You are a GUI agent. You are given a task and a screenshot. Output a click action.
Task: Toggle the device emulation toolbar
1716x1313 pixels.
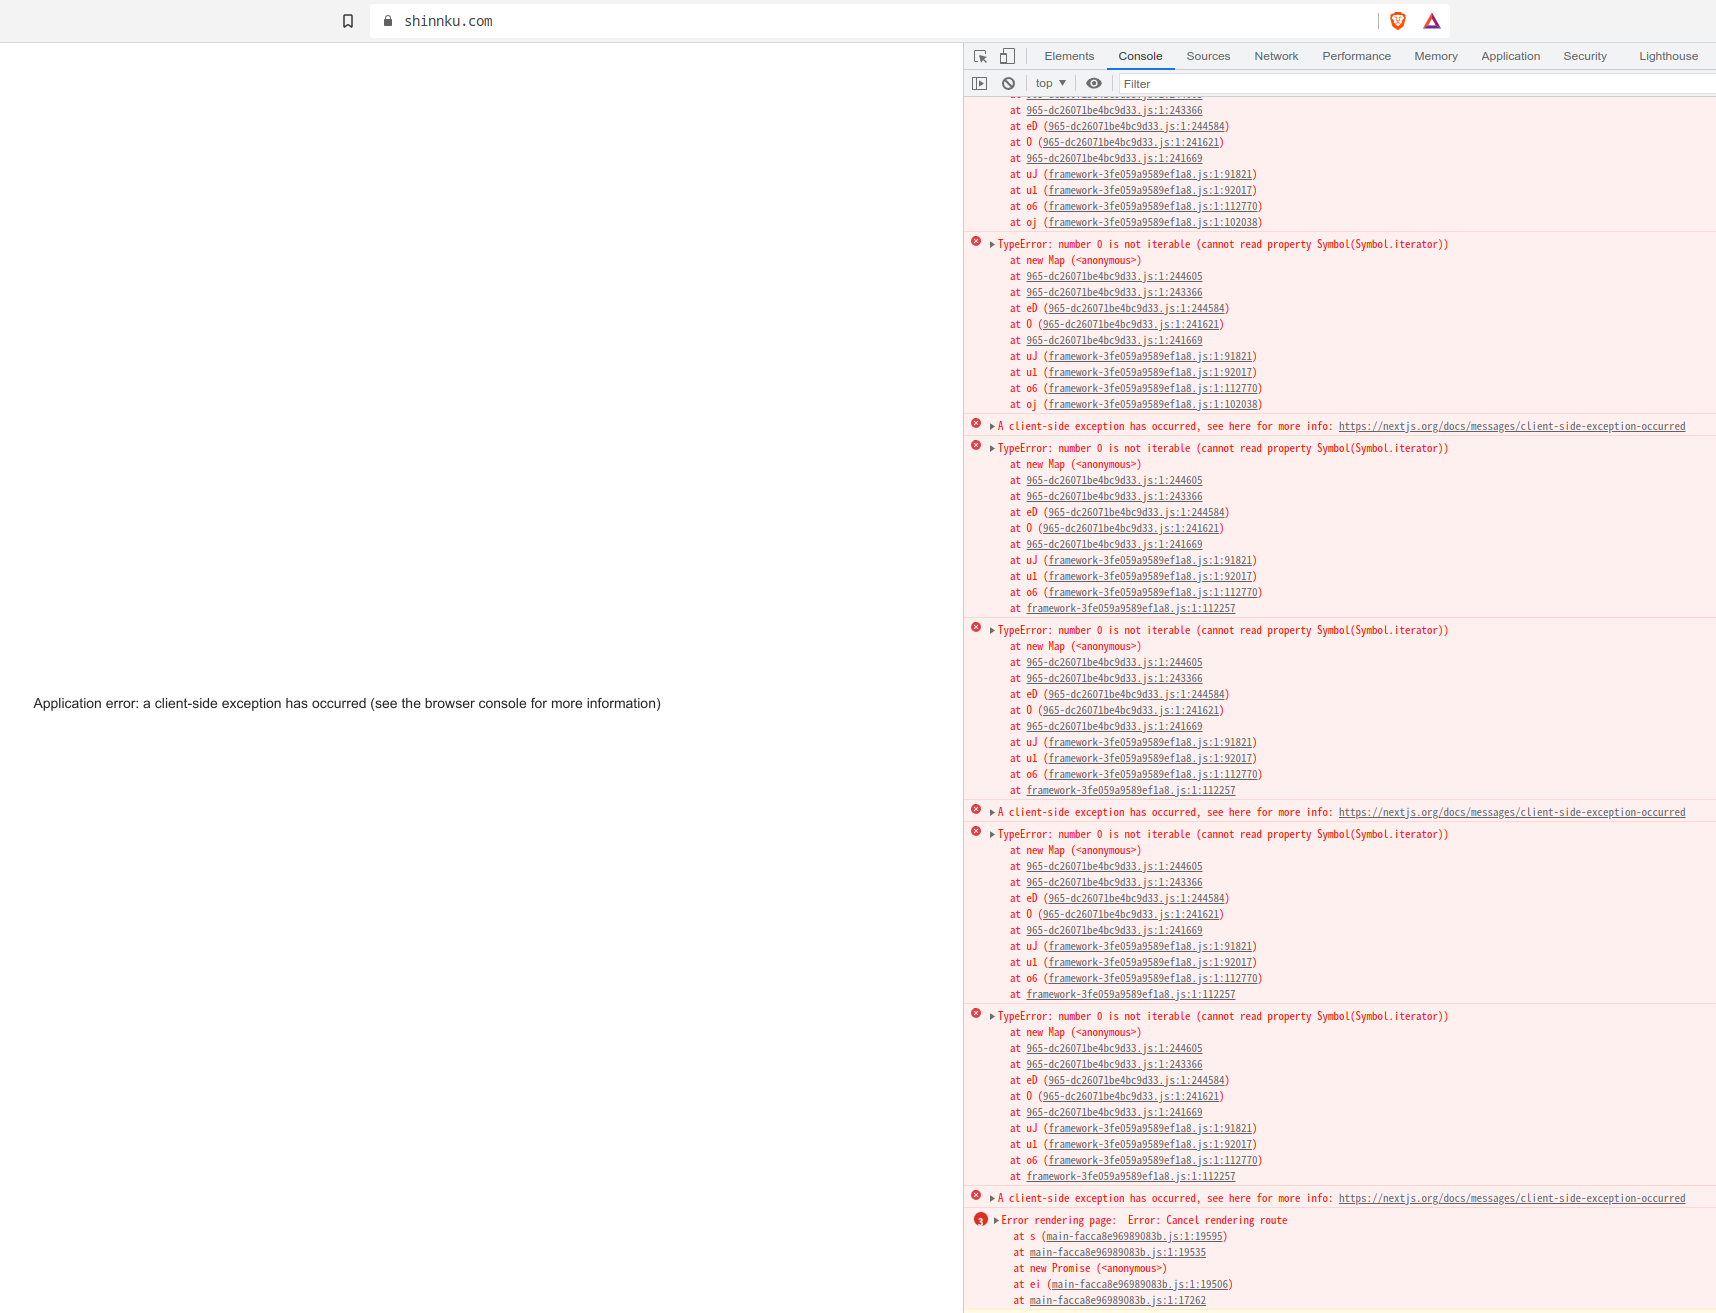click(1007, 56)
